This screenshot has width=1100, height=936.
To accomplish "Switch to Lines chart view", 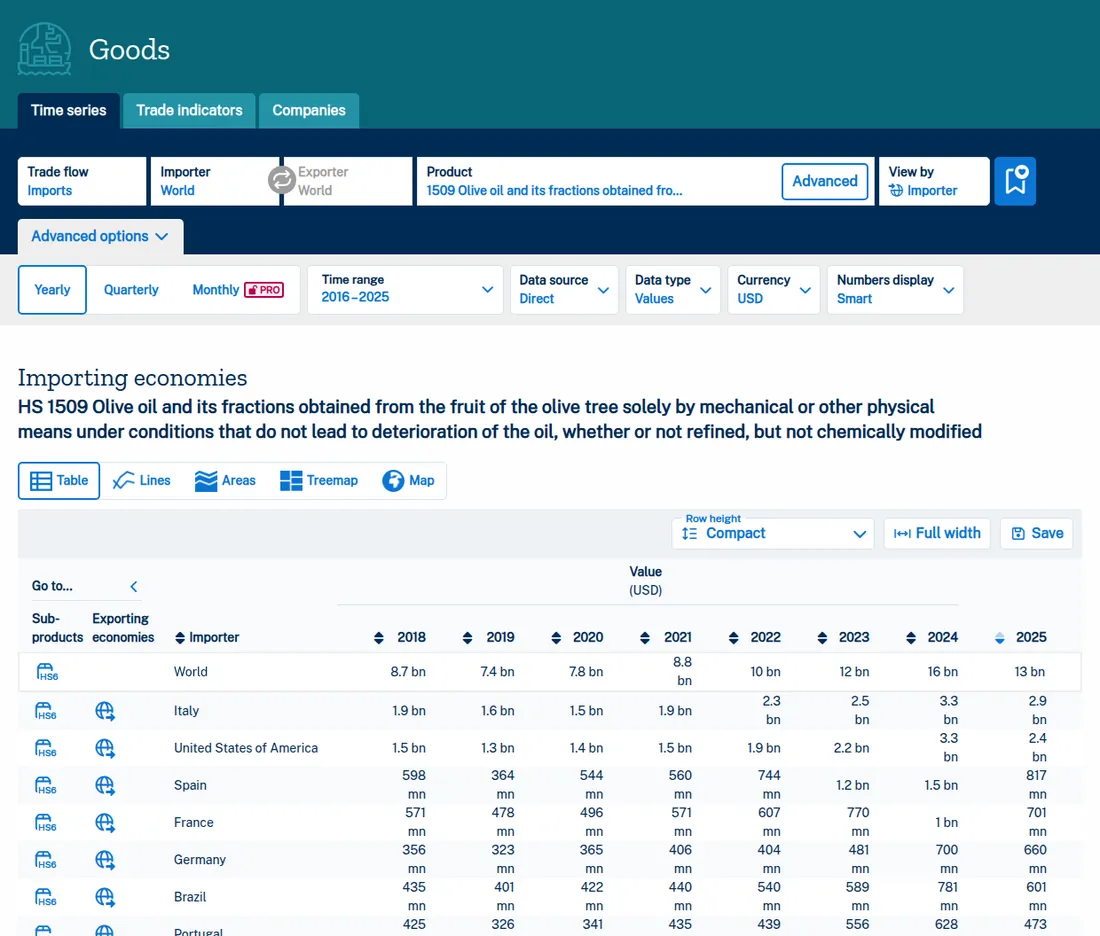I will [x=142, y=481].
